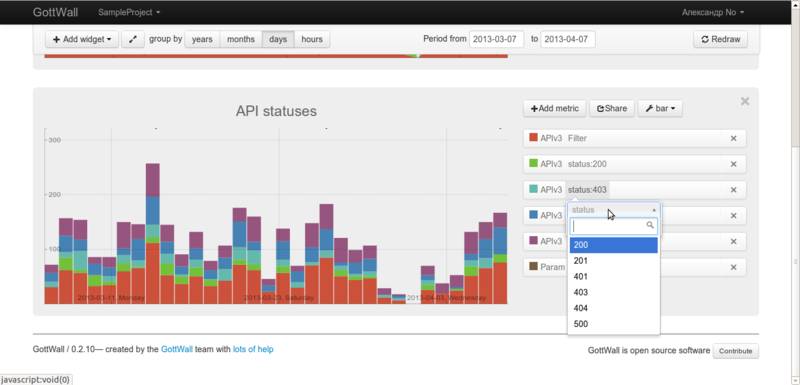Click the GottWall brand logo
Viewport: 800px width, 385px height.
click(x=56, y=12)
